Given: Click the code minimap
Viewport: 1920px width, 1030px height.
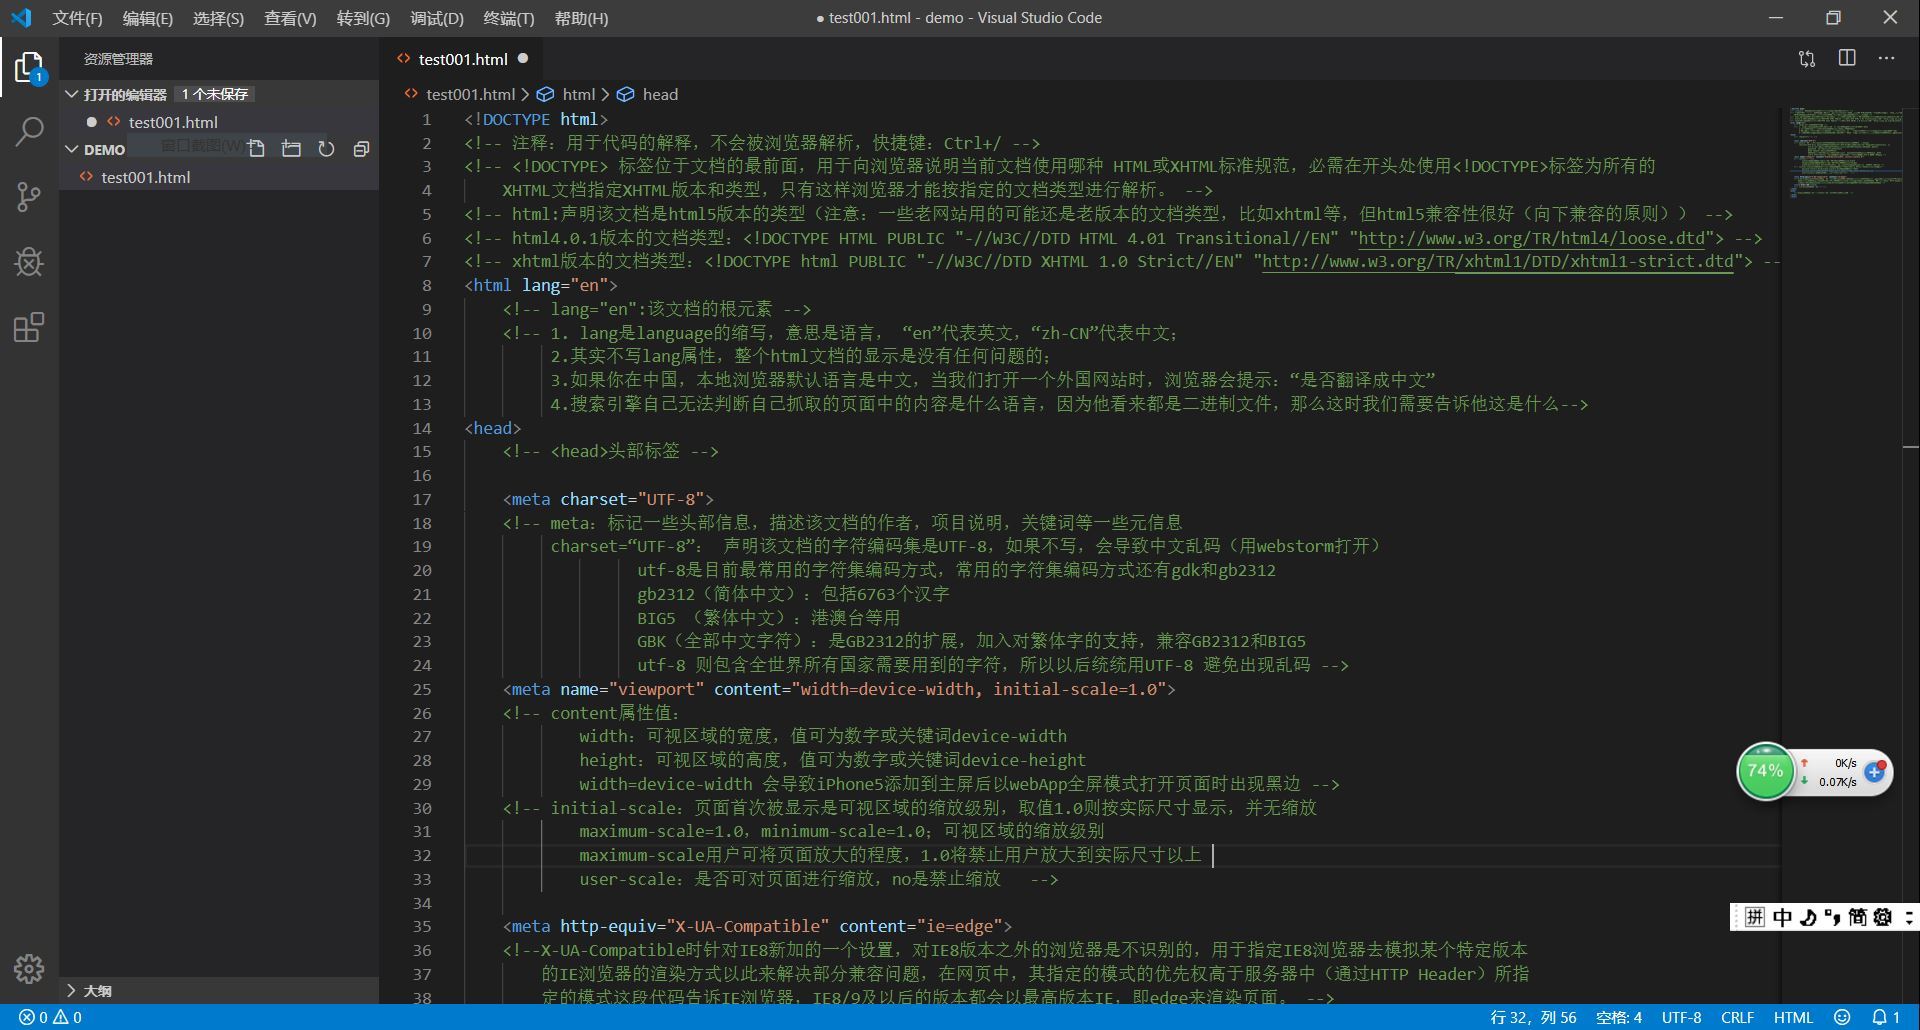Looking at the screenshot, I should pos(1844,153).
